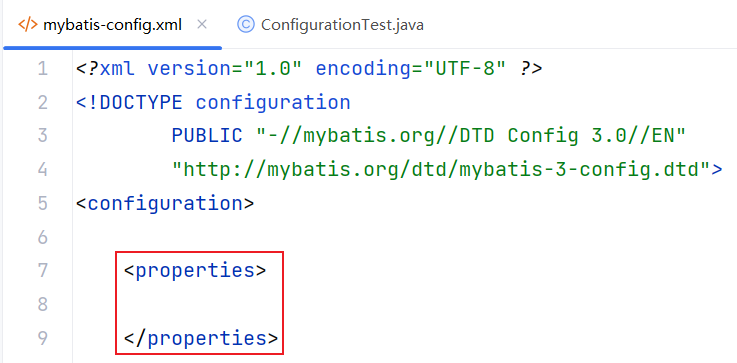Click the Java class icon on ConfigurationTest.java tab
Viewport: 737px width, 363px height.
245,24
